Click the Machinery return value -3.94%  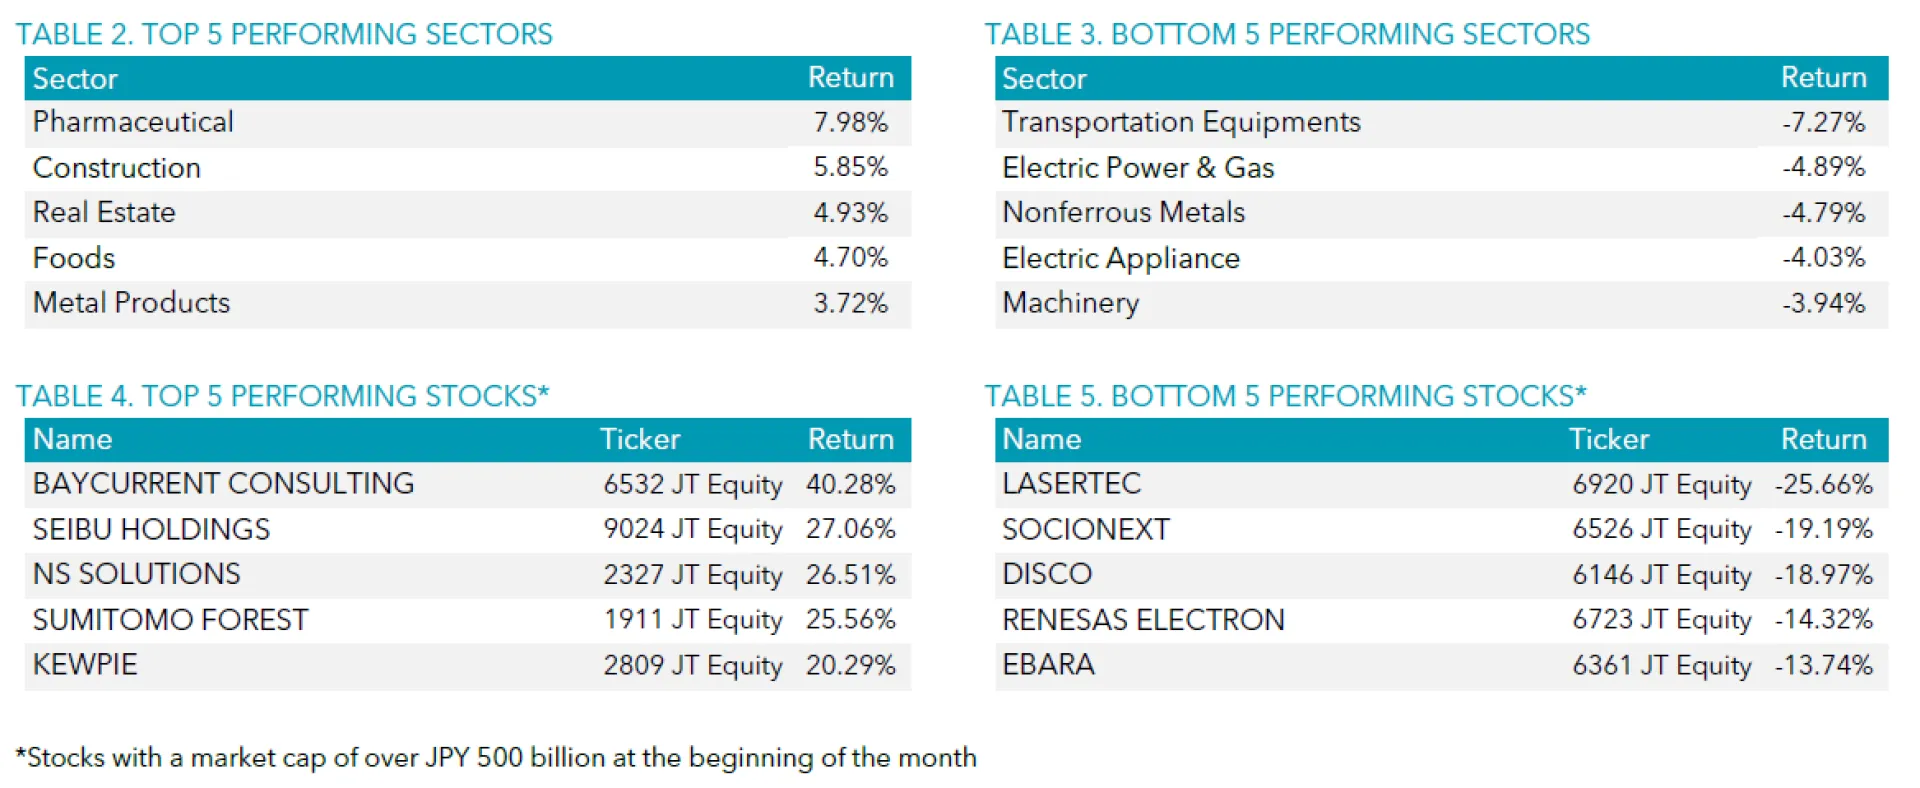tap(1823, 303)
